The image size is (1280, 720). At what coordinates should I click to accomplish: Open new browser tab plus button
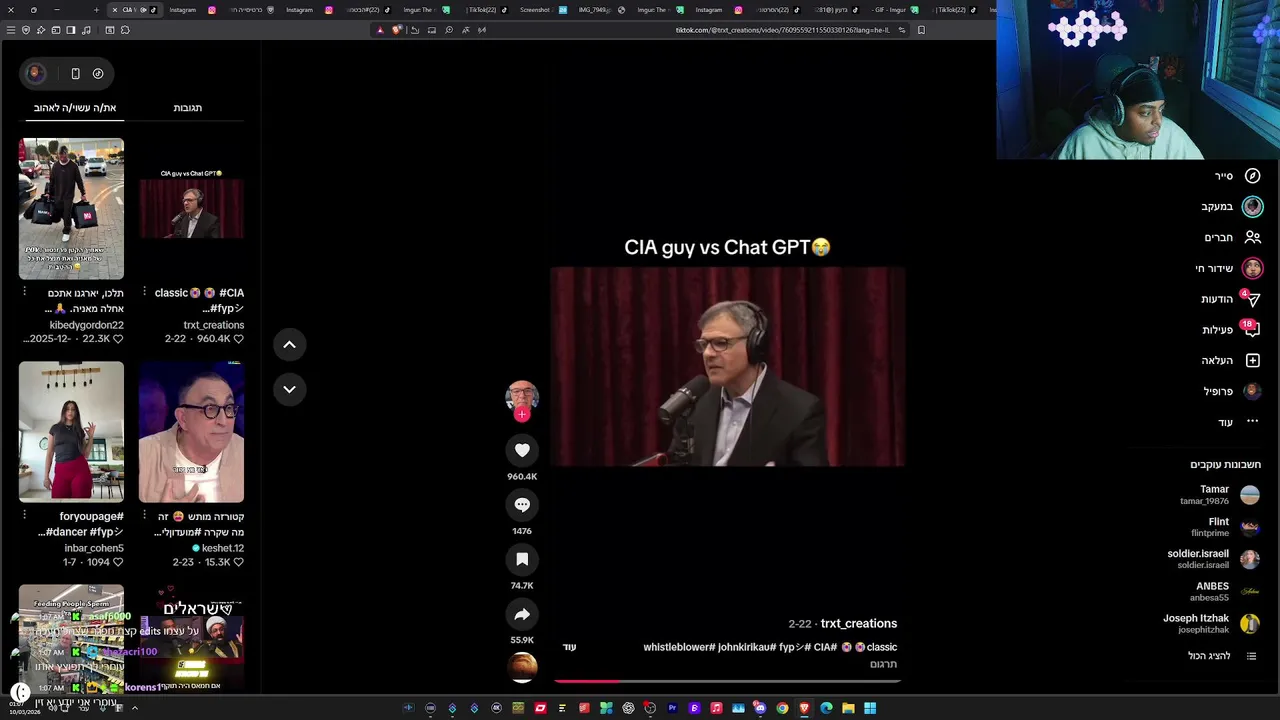click(x=96, y=10)
